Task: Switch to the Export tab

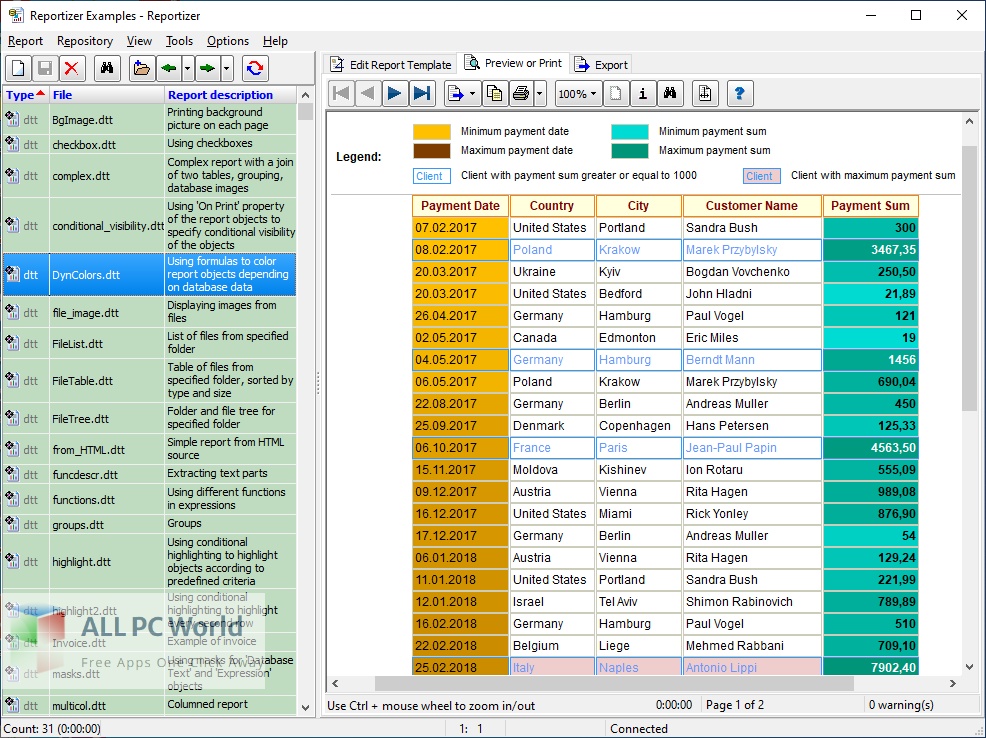Action: [602, 64]
